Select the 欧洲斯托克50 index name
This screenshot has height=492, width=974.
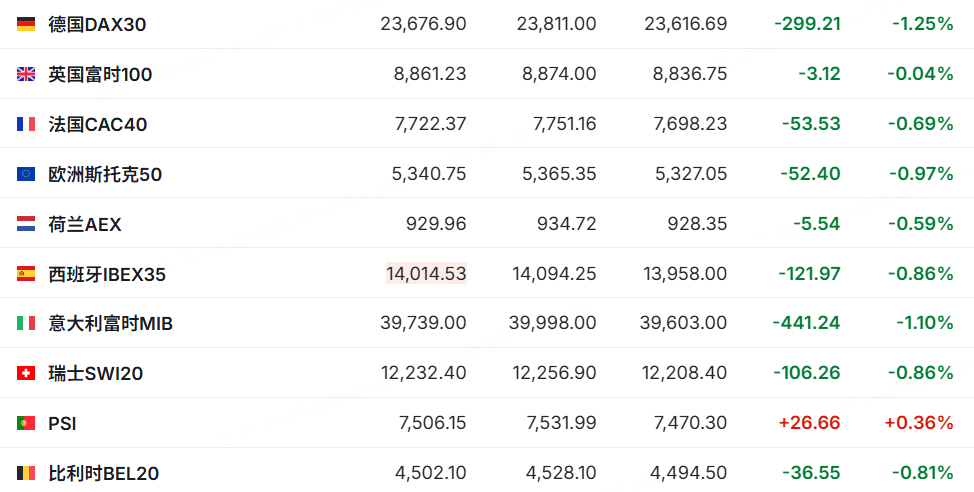coord(105,174)
